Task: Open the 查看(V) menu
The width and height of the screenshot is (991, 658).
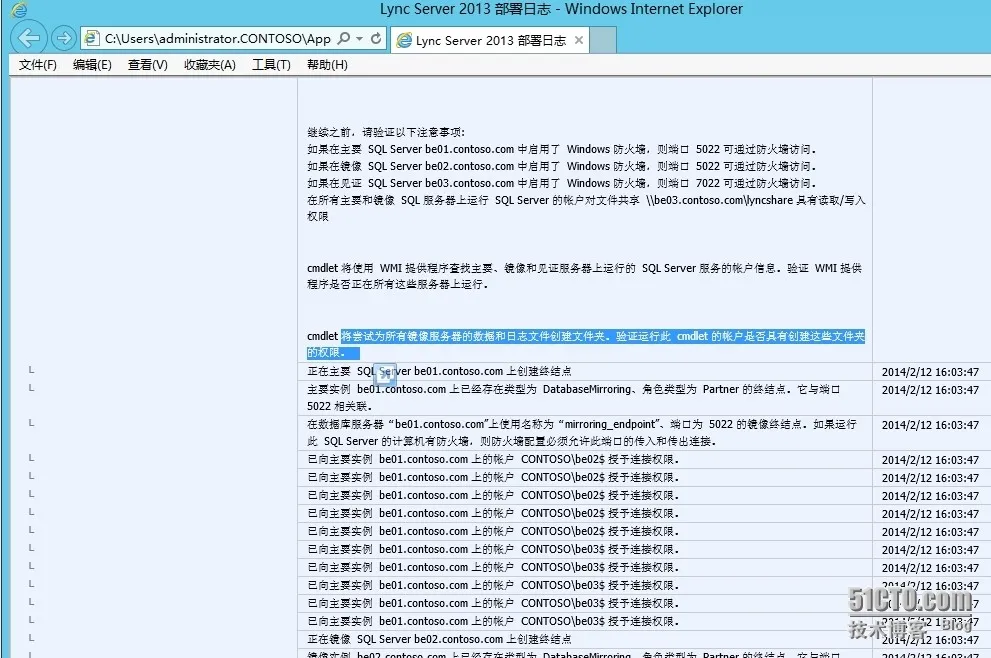Action: (x=147, y=64)
